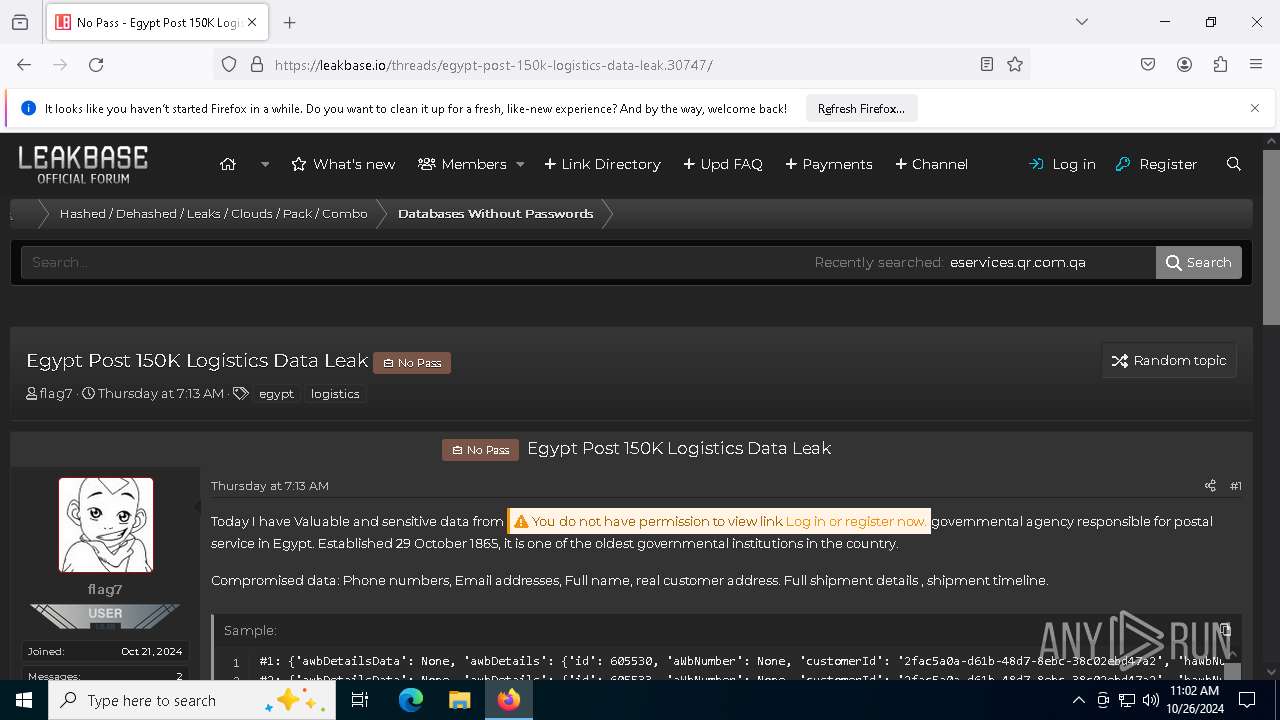This screenshot has width=1280, height=720.
Task: Click tracking protection shield icon
Action: tap(229, 64)
